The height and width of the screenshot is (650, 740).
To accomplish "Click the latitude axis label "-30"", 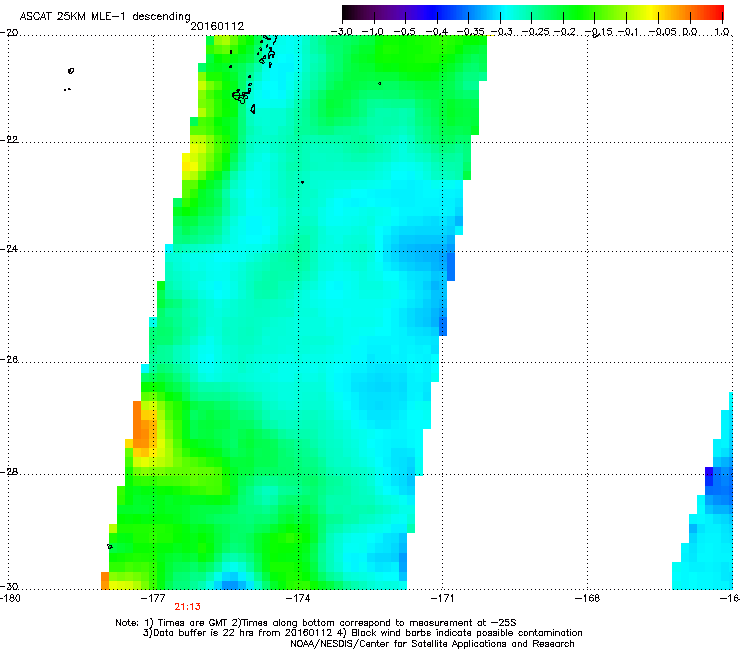I will 9,586.
